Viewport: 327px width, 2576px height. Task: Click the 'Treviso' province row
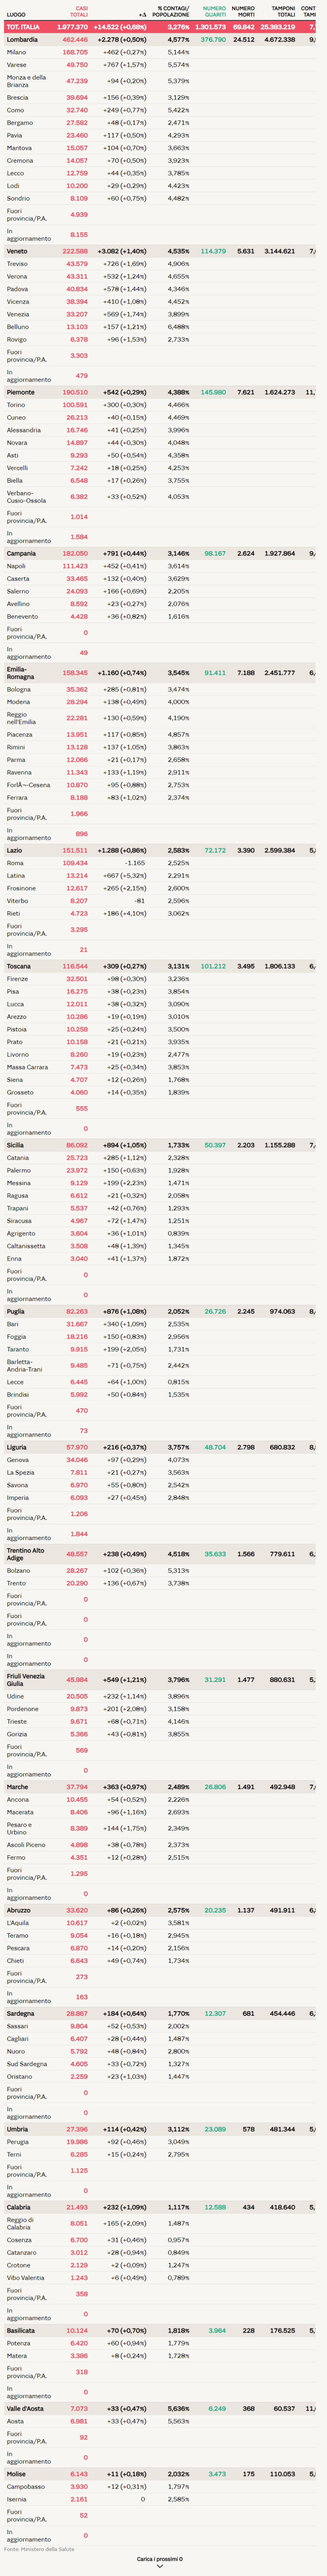(160, 264)
